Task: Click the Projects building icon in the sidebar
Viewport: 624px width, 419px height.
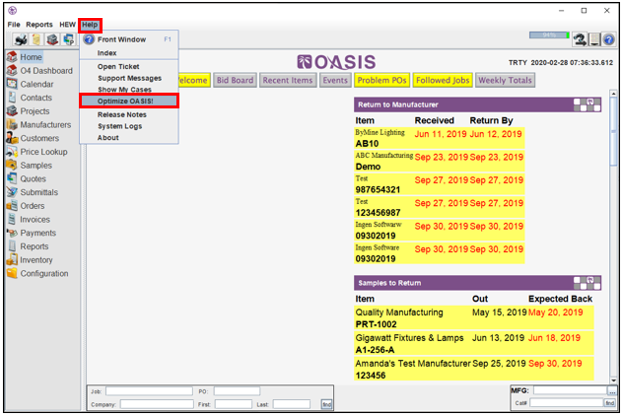Action: click(x=12, y=111)
